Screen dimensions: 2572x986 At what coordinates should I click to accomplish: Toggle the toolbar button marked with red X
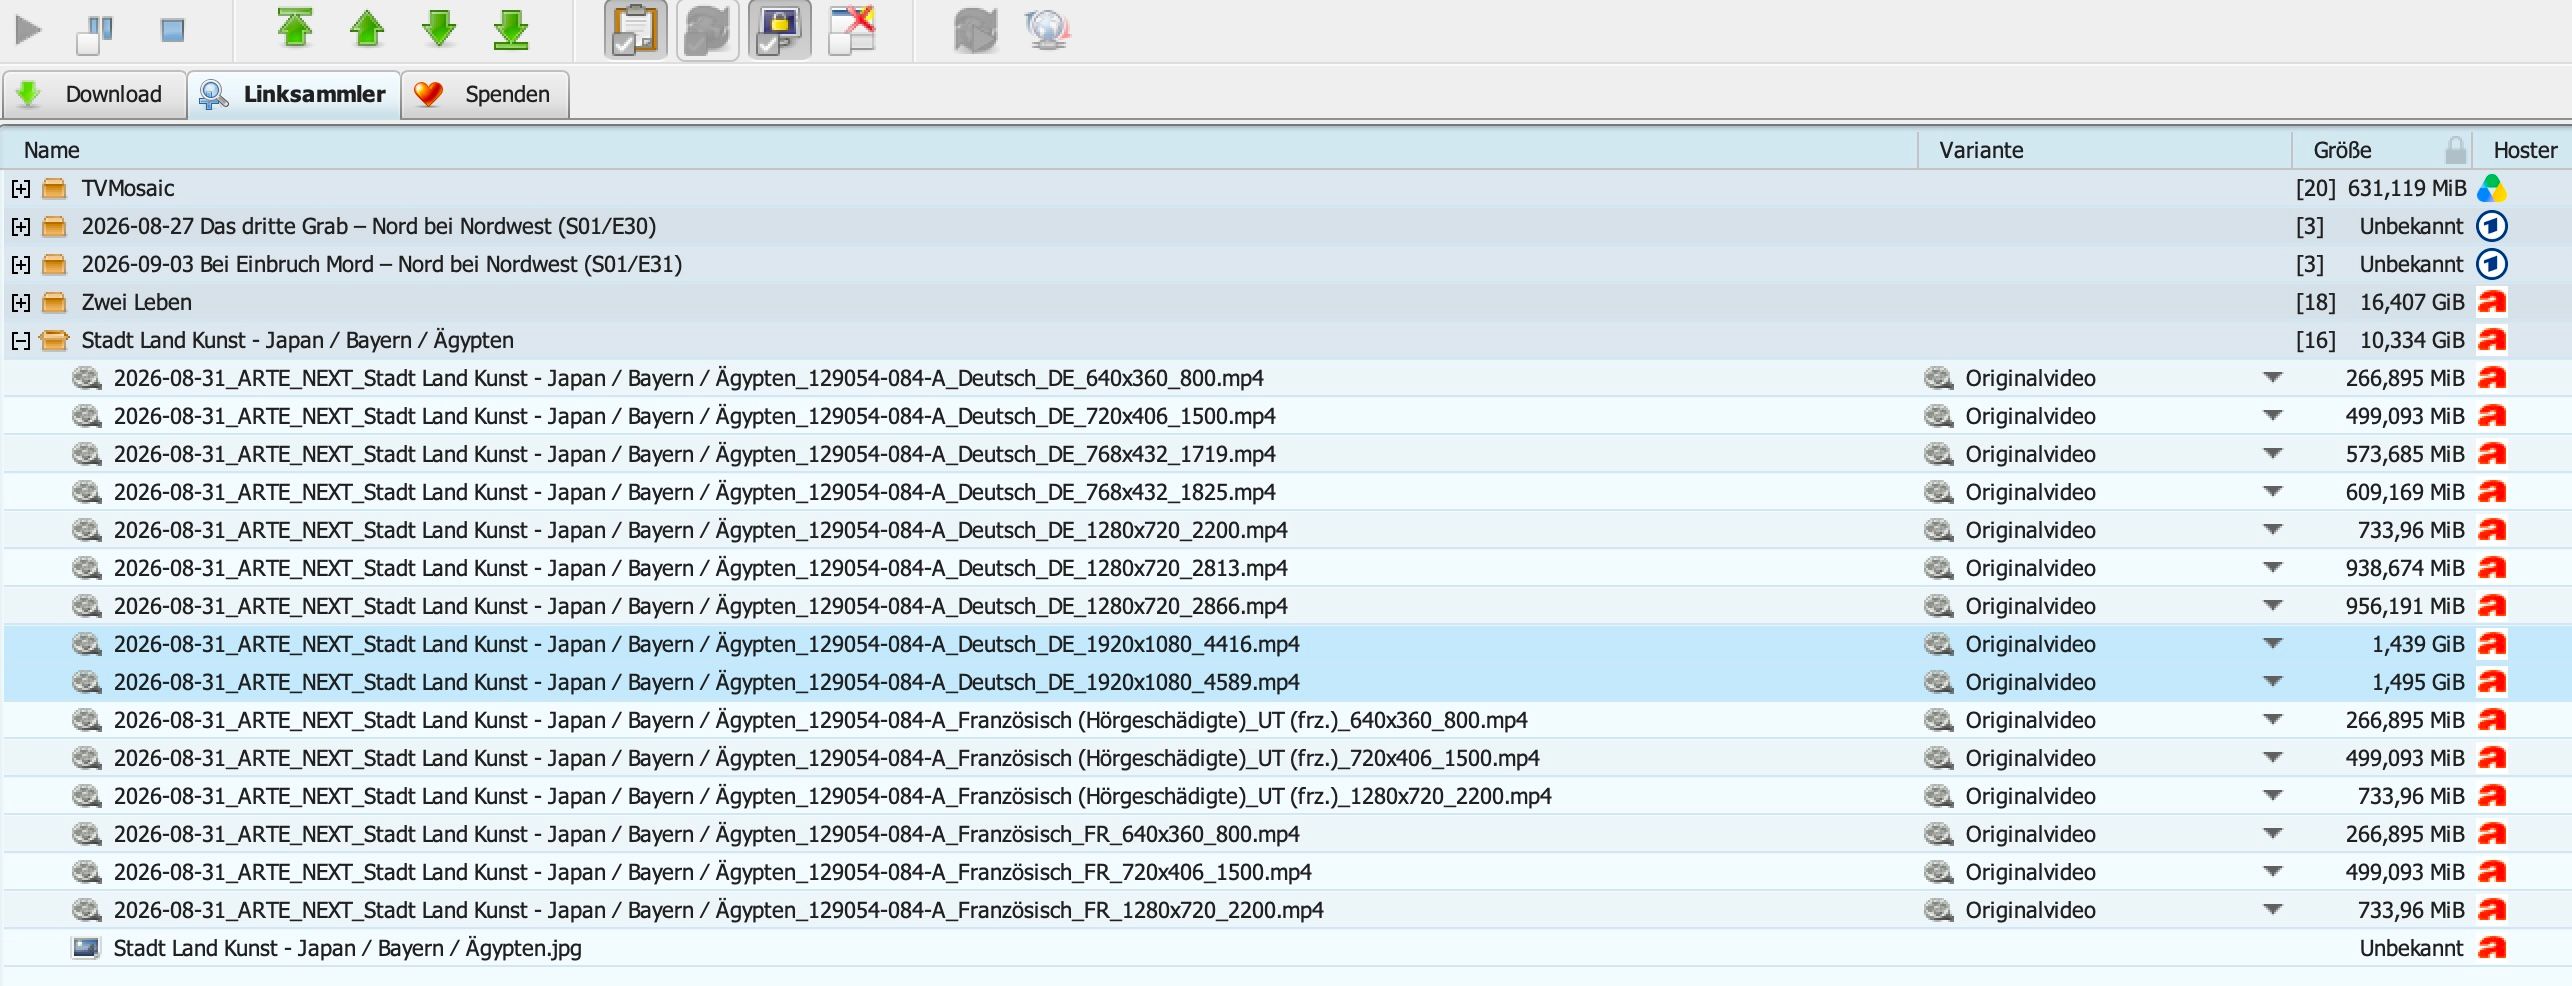[x=852, y=30]
